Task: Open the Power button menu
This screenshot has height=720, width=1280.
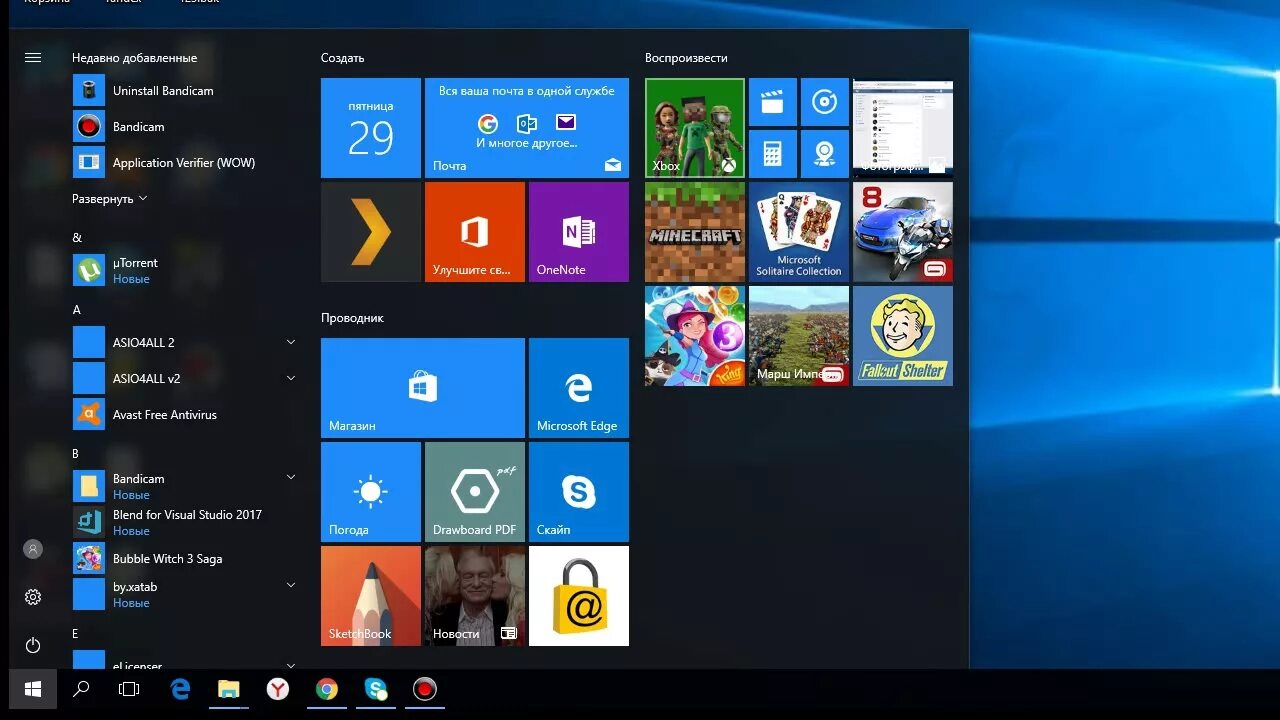Action: coord(33,646)
